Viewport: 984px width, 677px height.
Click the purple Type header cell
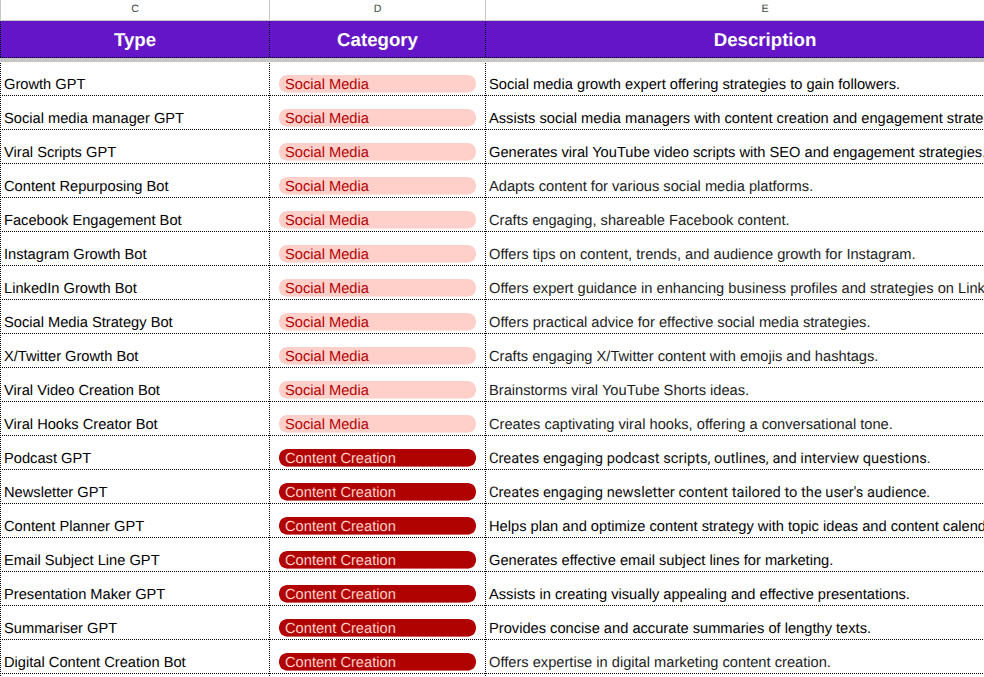coord(135,40)
